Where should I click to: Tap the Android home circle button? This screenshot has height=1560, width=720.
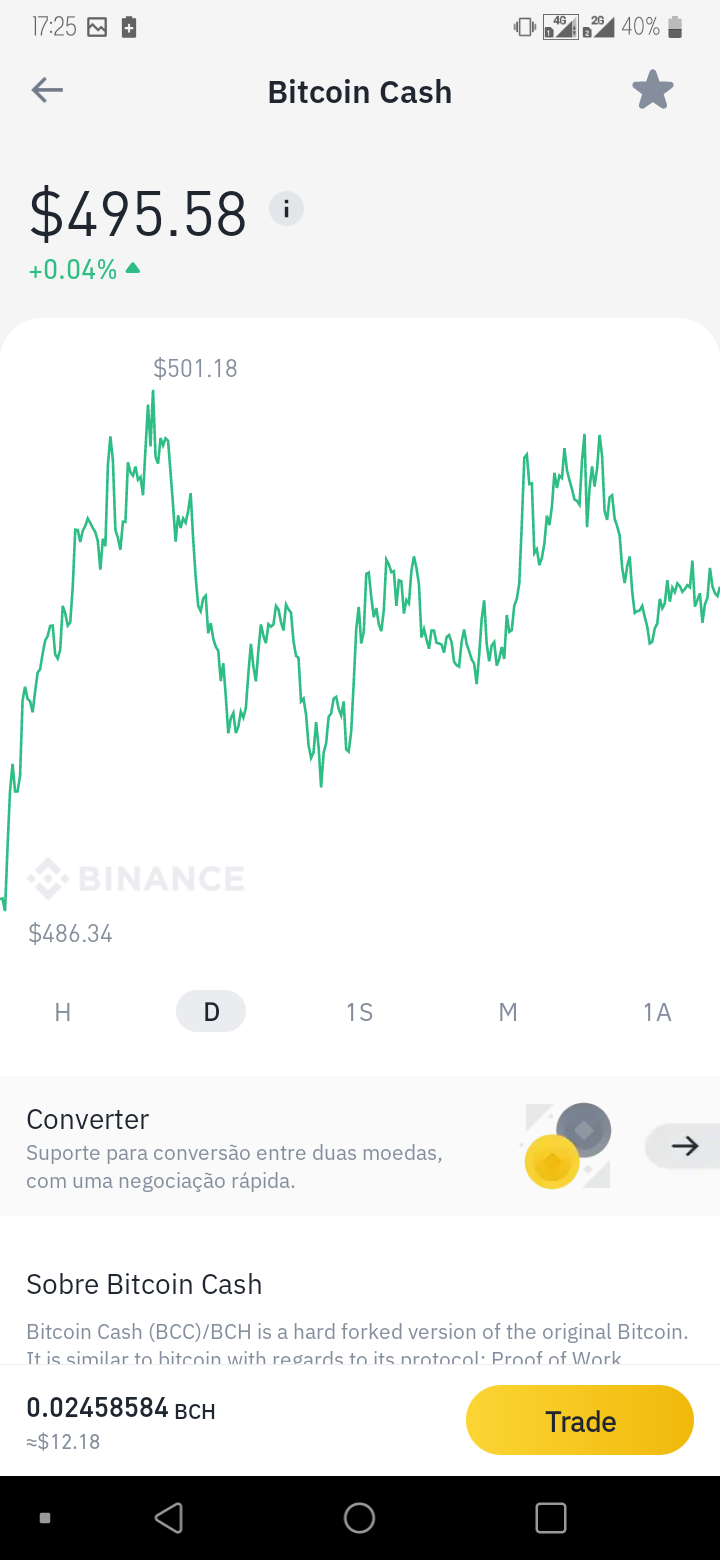[x=359, y=1518]
